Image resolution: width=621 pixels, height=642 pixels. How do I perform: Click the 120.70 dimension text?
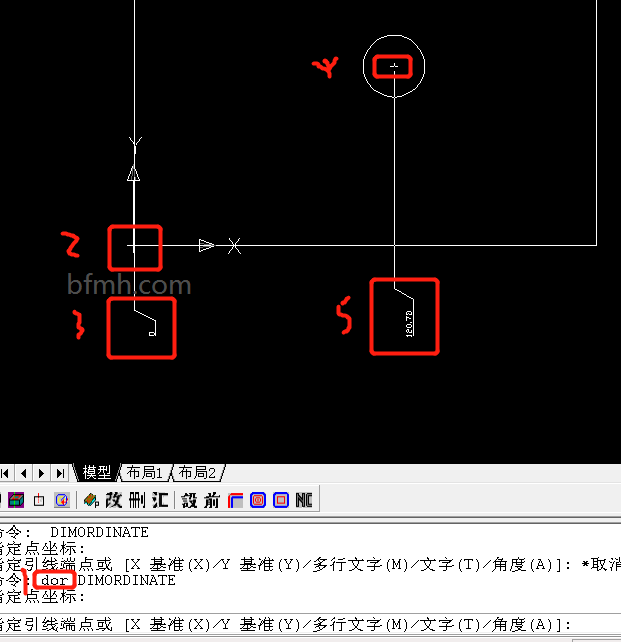point(409,323)
